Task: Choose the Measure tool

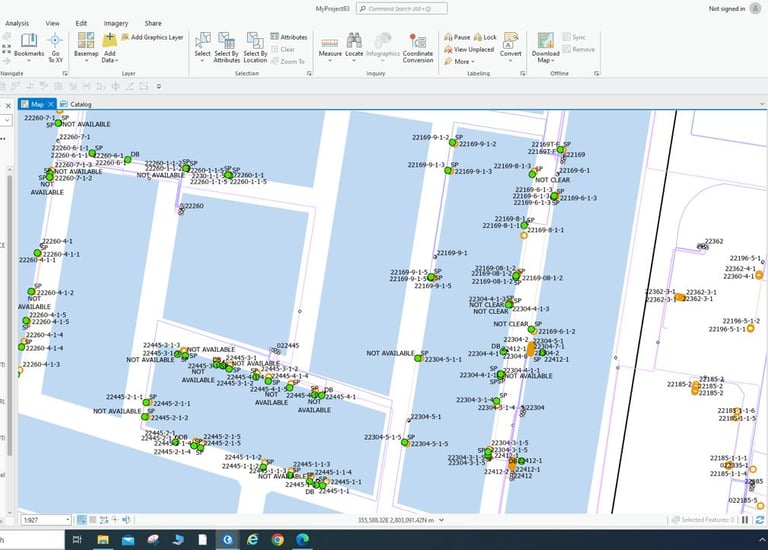Action: (x=330, y=45)
